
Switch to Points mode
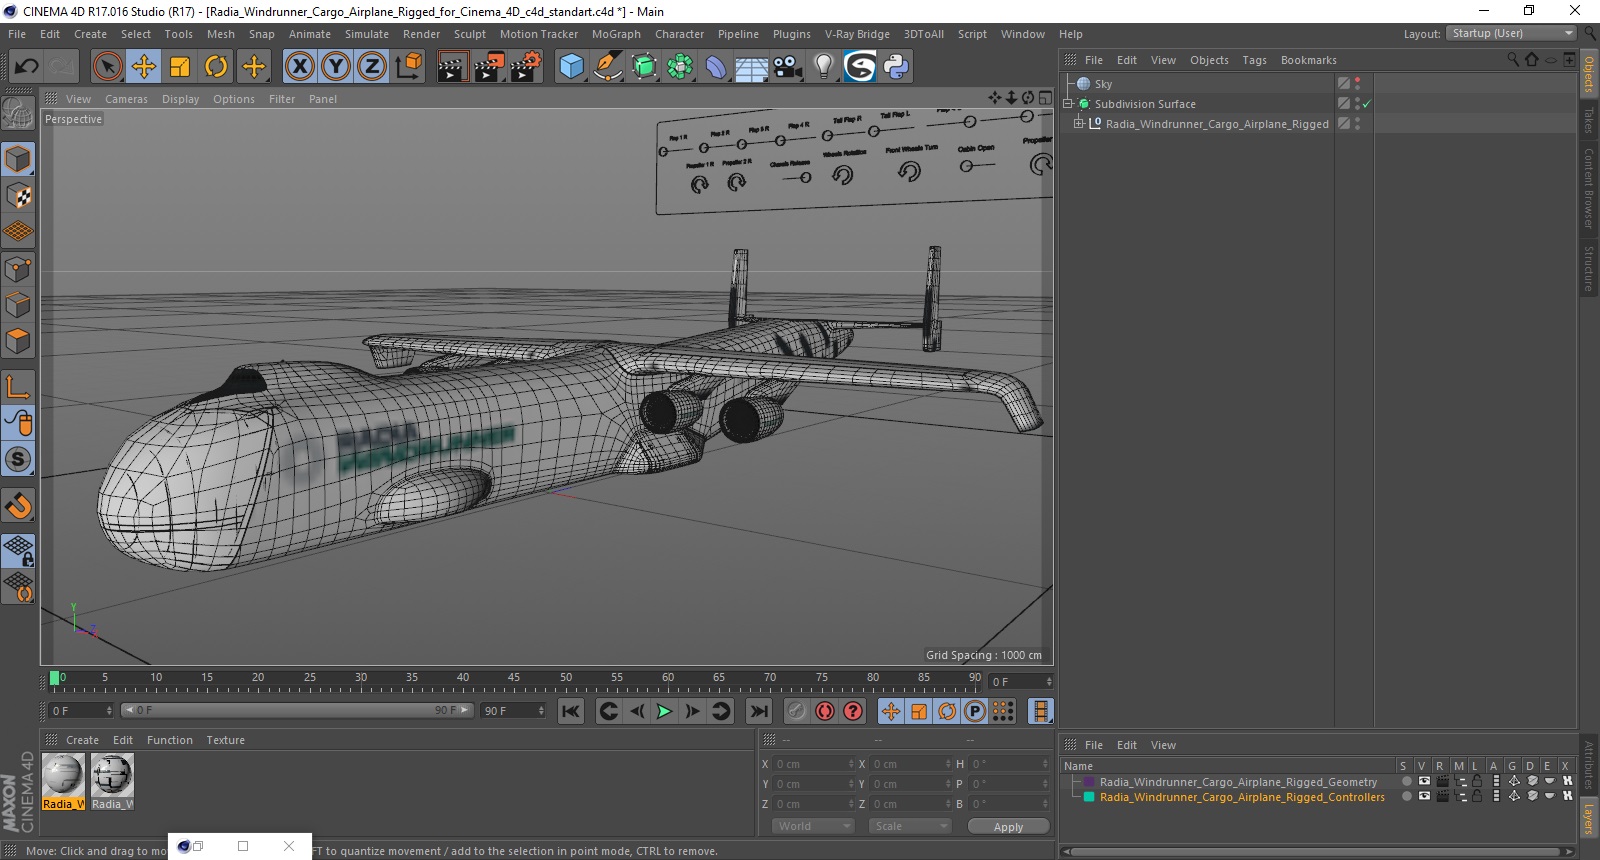click(x=18, y=269)
